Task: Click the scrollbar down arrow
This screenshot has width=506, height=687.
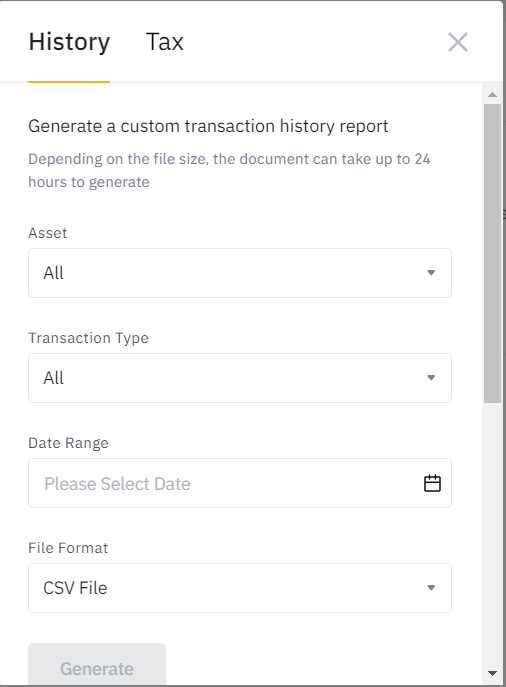Action: tap(492, 673)
